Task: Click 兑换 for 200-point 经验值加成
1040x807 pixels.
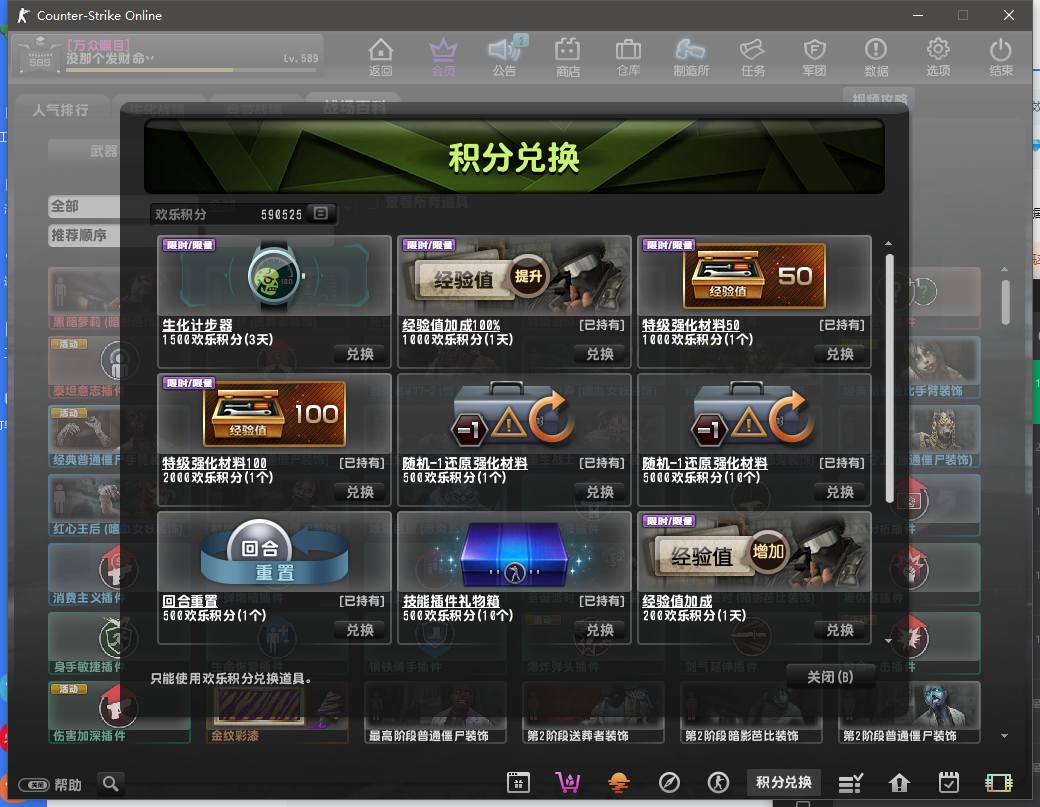Action: 840,630
